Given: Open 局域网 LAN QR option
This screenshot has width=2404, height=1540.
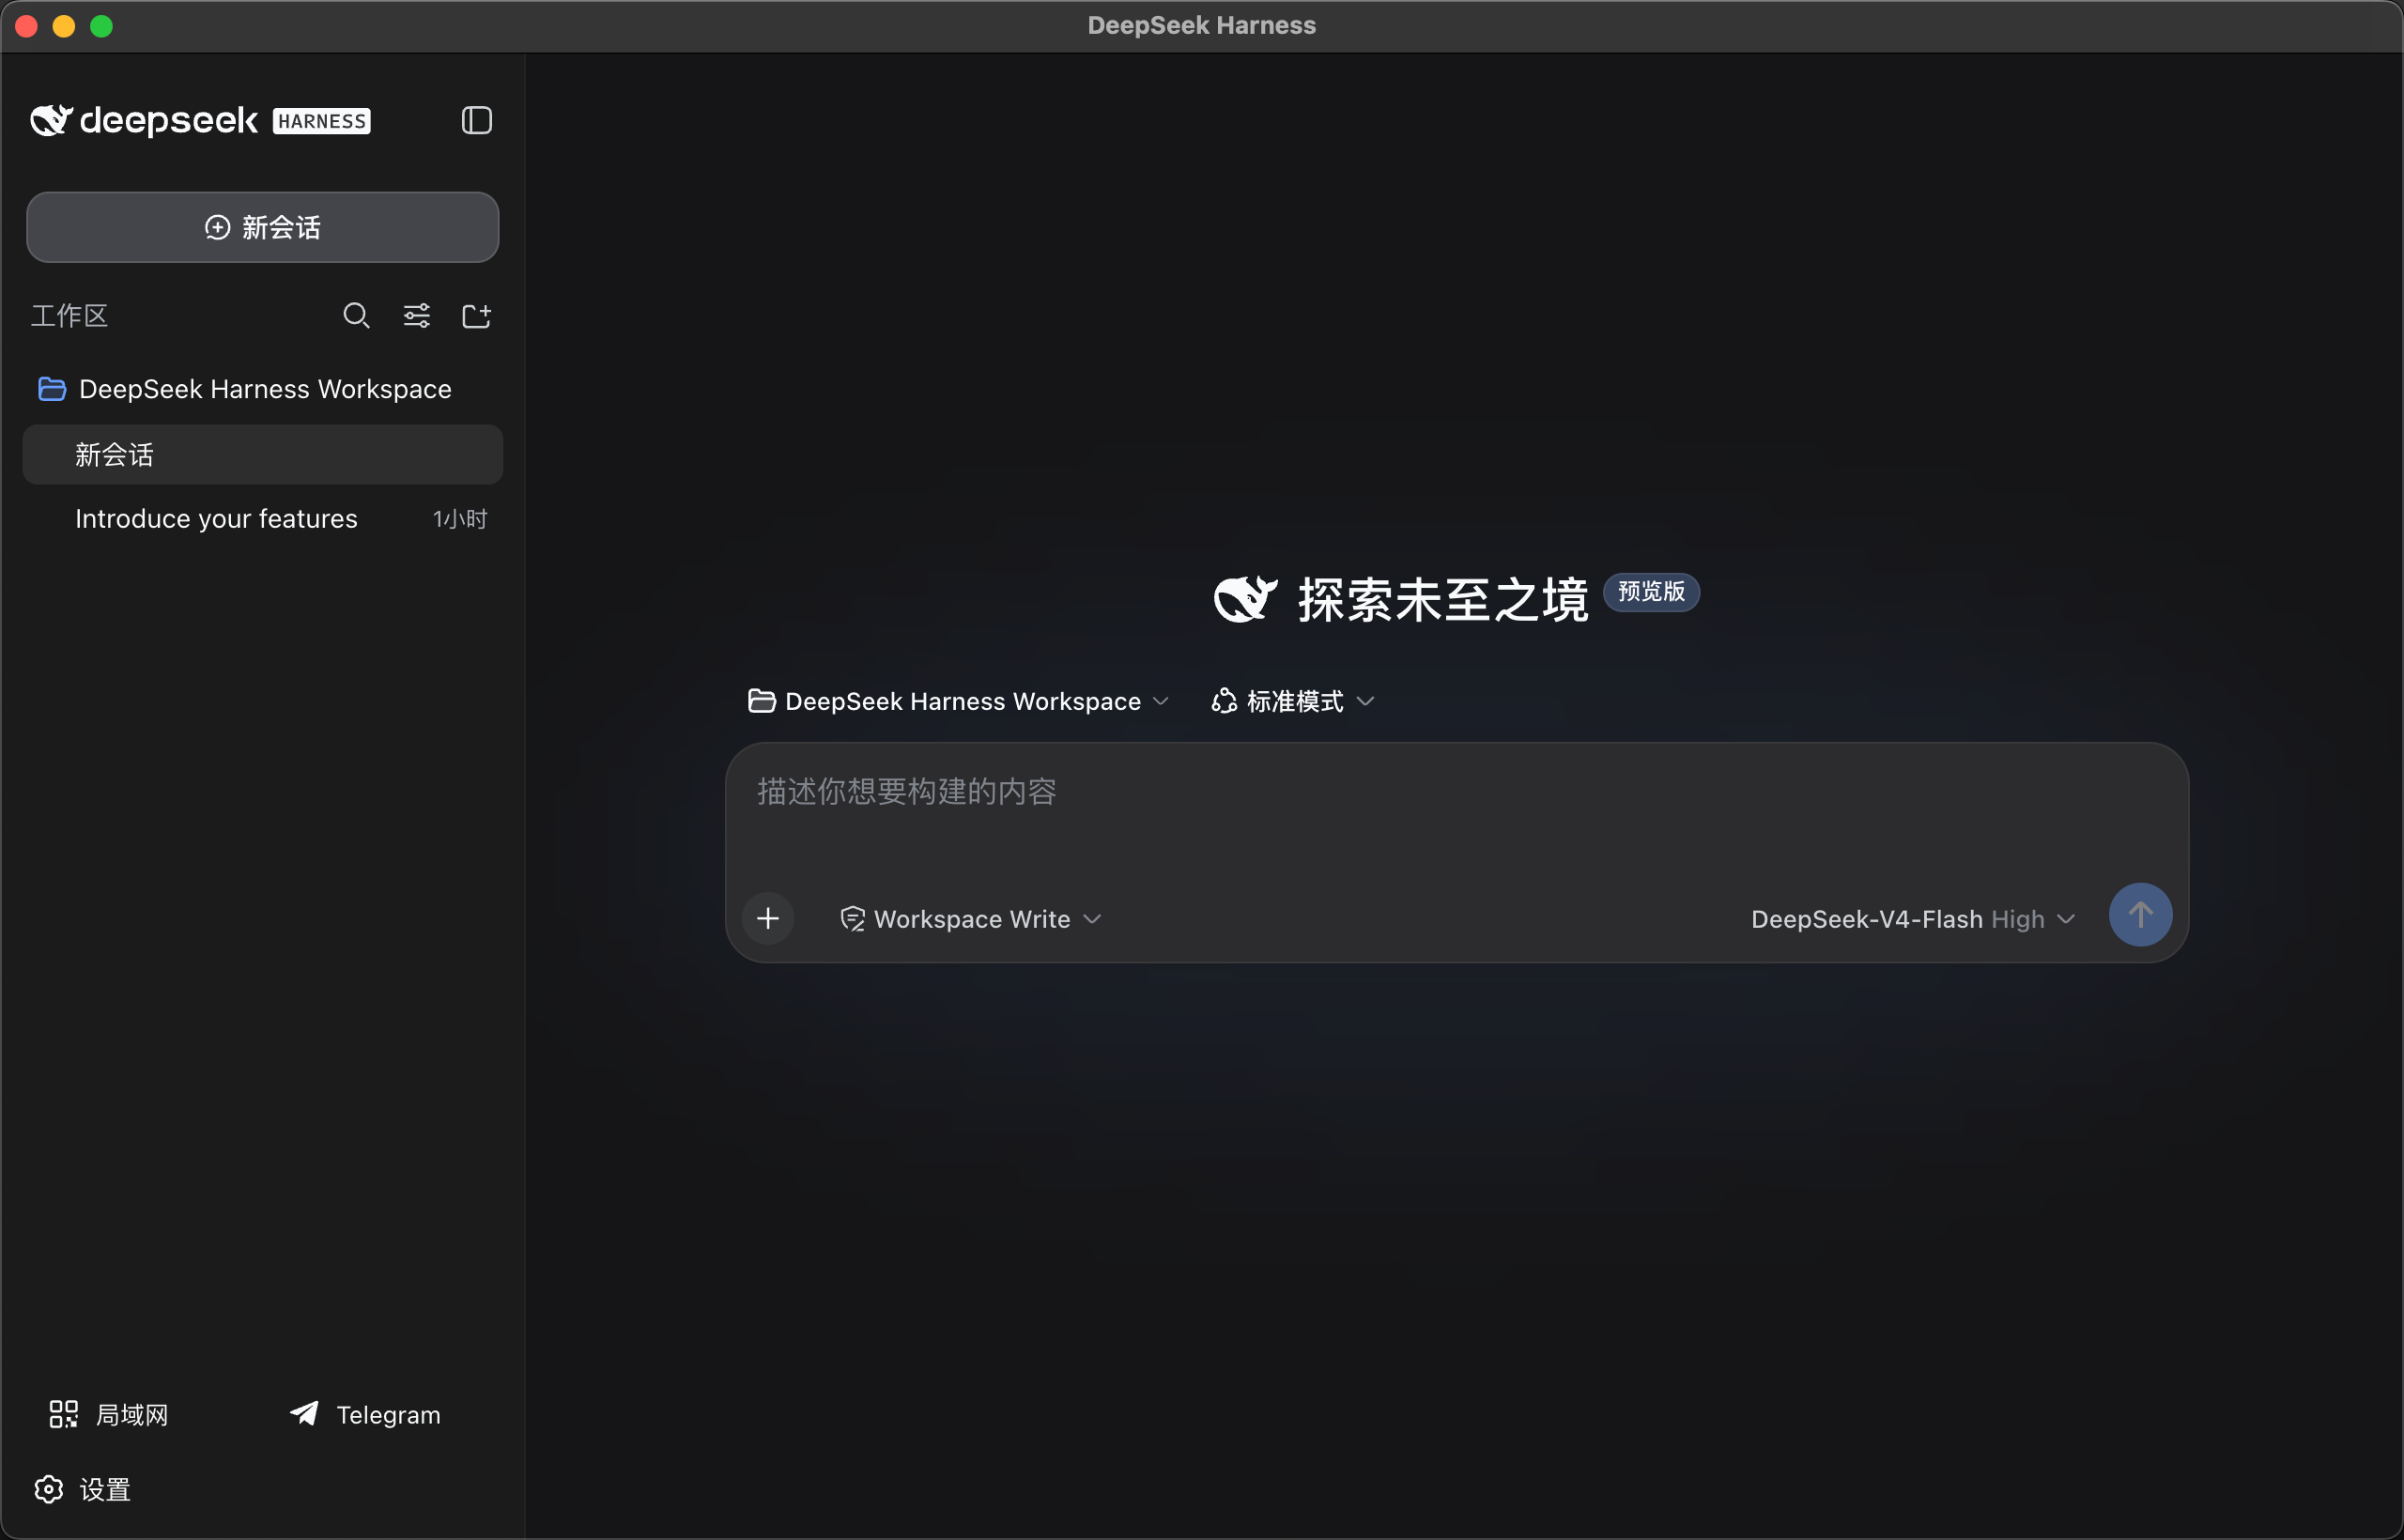Looking at the screenshot, I should point(109,1414).
